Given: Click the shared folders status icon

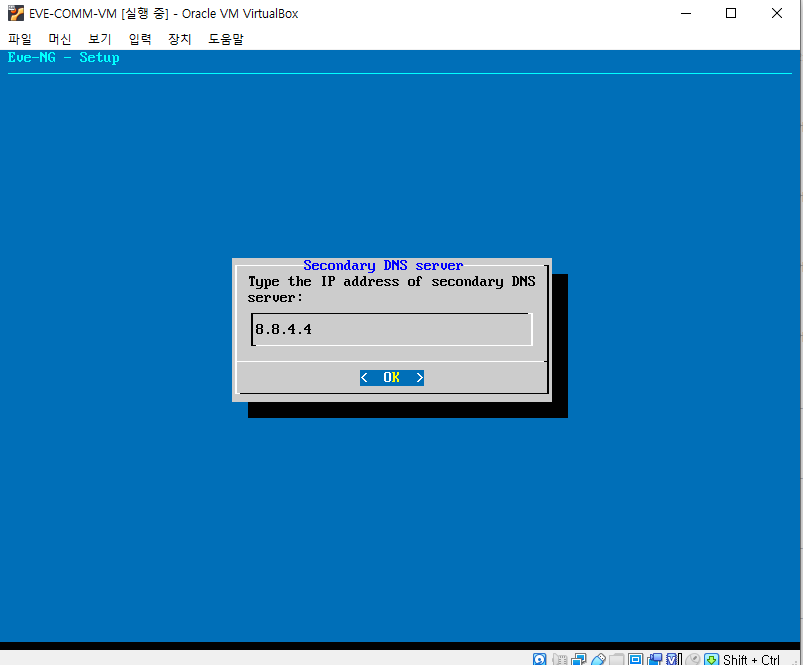Looking at the screenshot, I should [617, 659].
